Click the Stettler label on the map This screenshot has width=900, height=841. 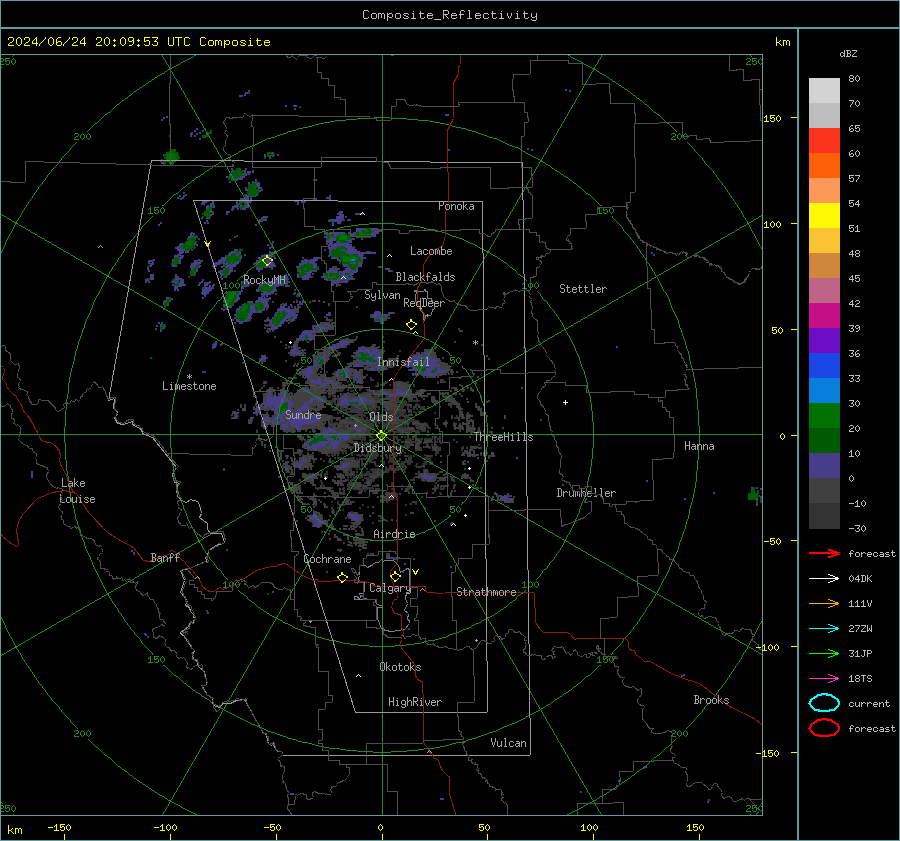[583, 289]
